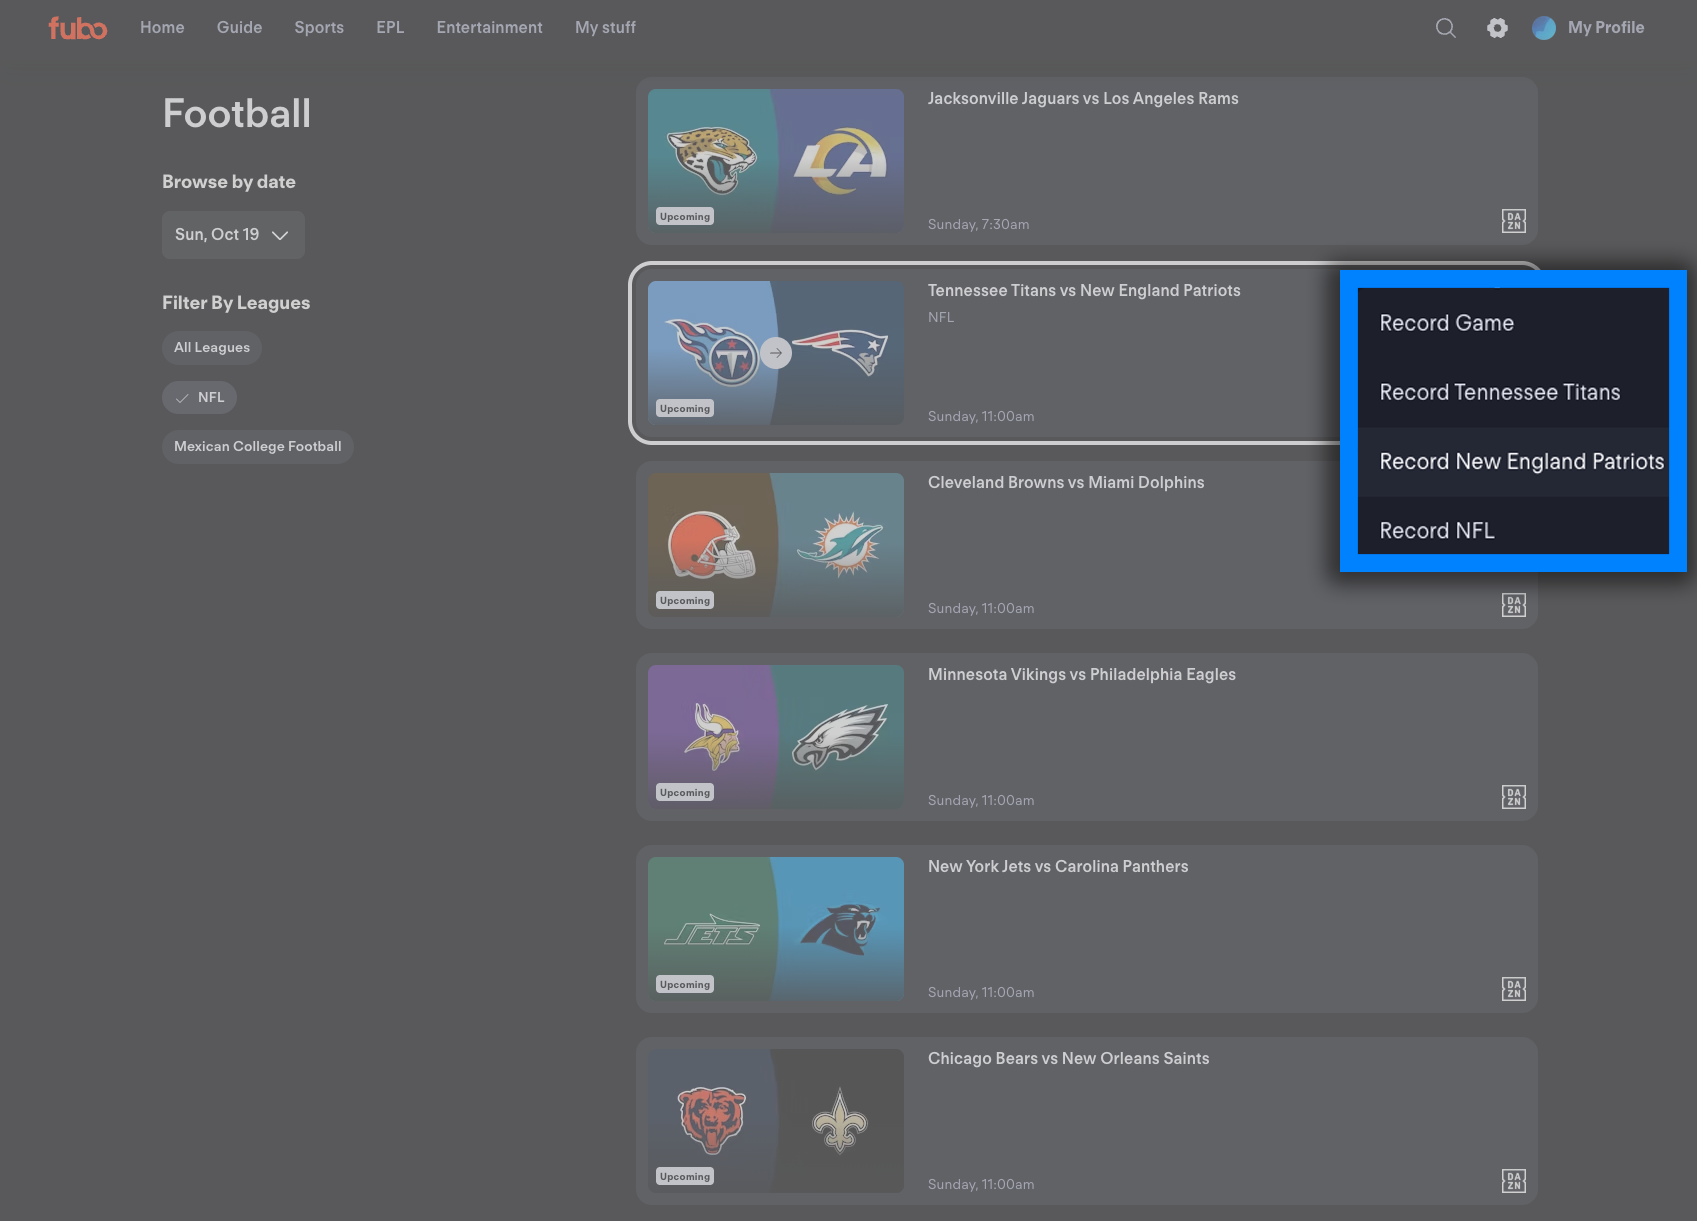Click the Jets vs Panthers thumbnail

[x=776, y=929]
